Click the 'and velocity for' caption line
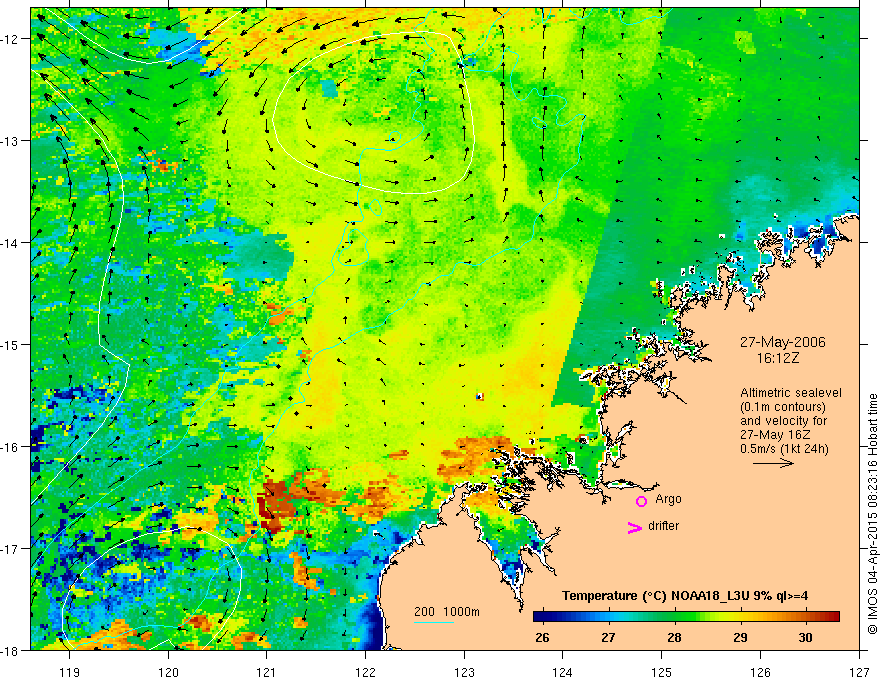Viewport: 880px width, 680px height. [x=783, y=421]
